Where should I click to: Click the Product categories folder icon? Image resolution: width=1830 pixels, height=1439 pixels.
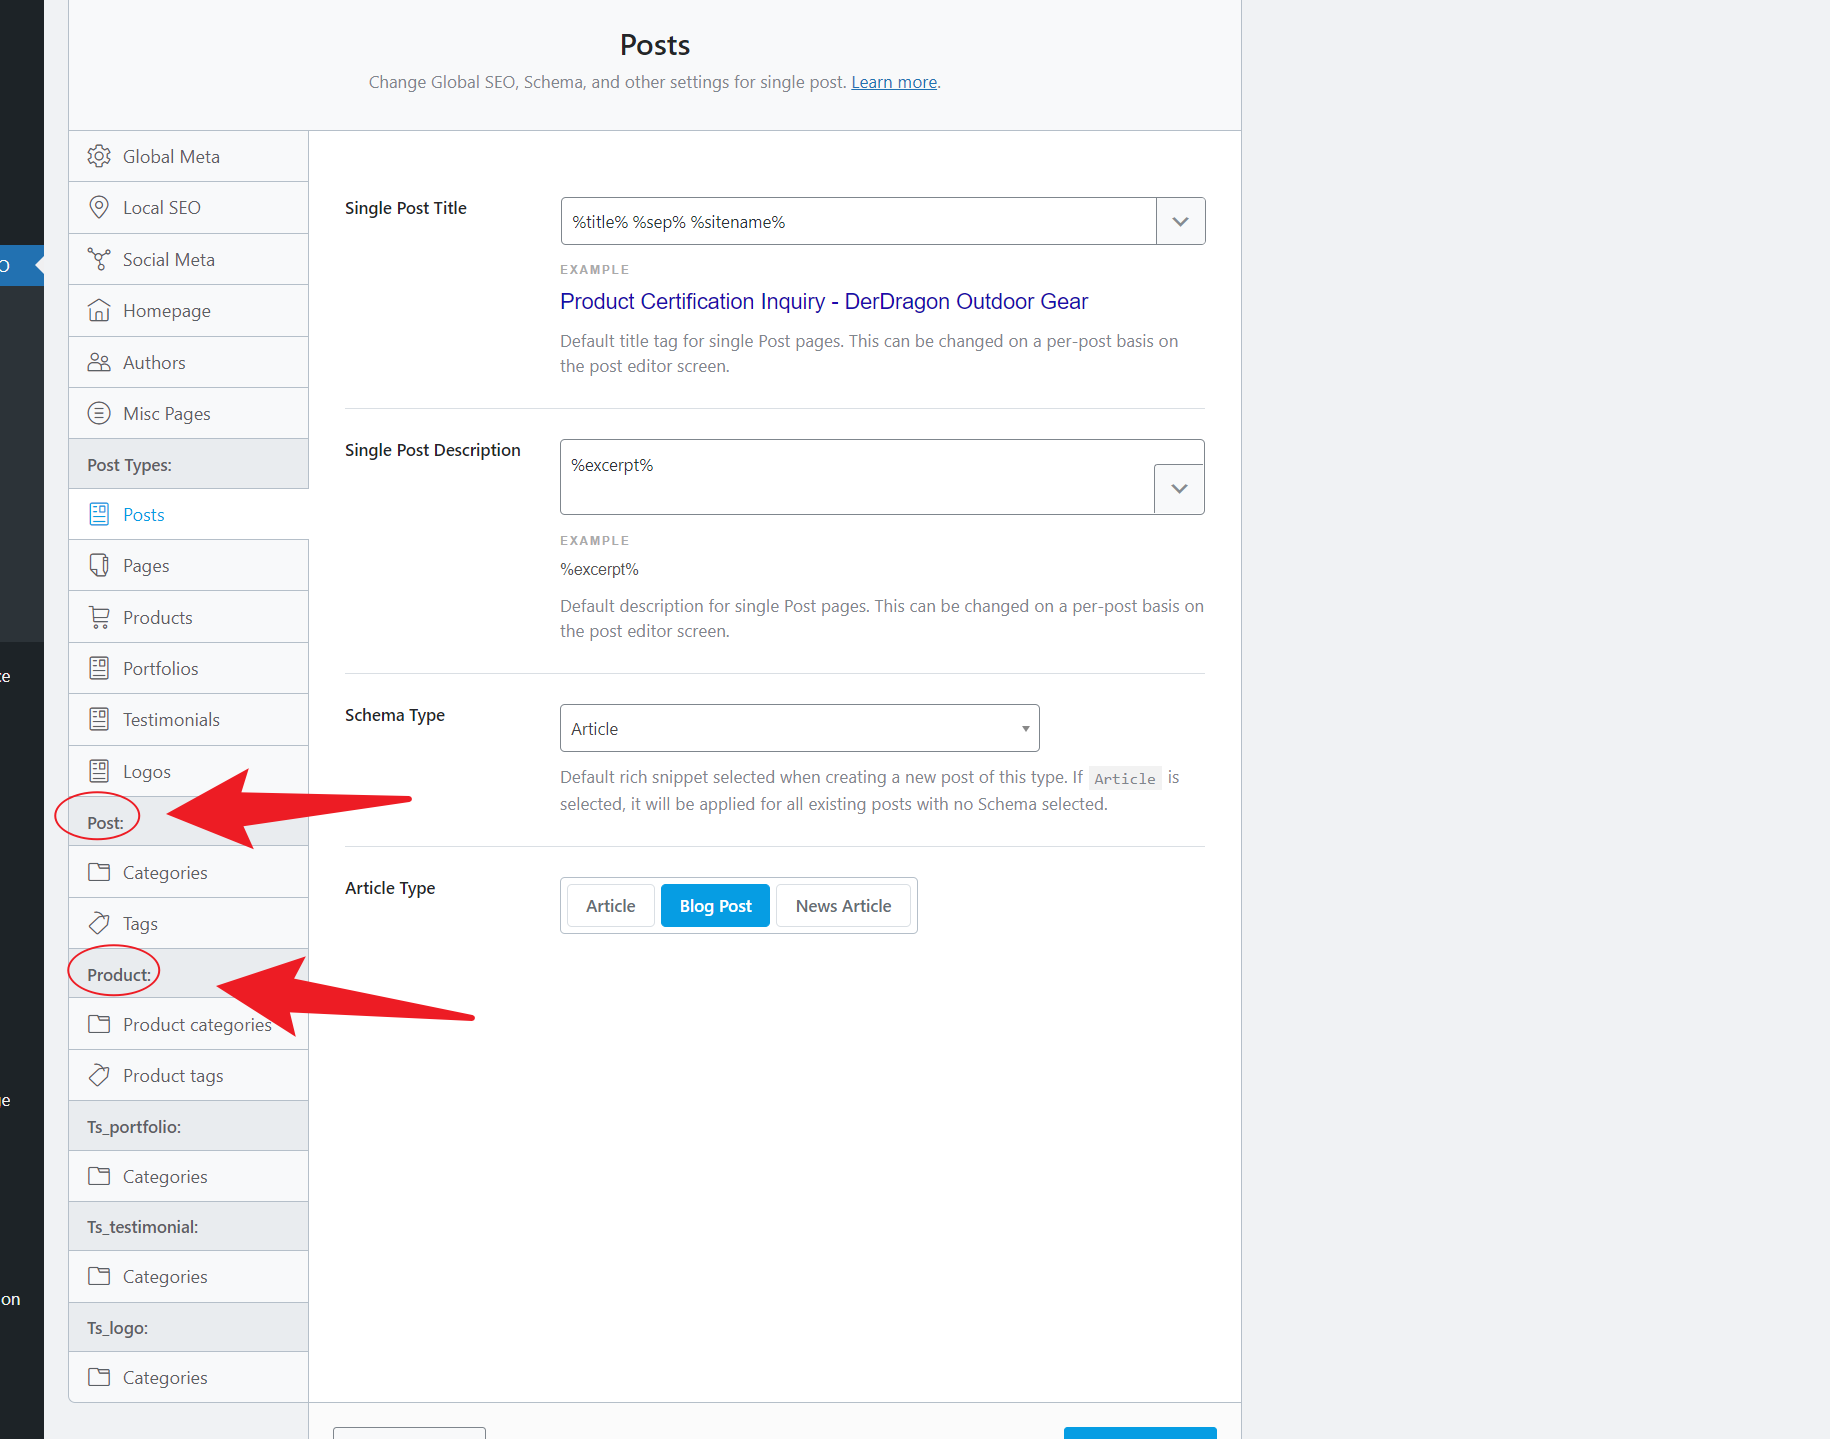99,1024
